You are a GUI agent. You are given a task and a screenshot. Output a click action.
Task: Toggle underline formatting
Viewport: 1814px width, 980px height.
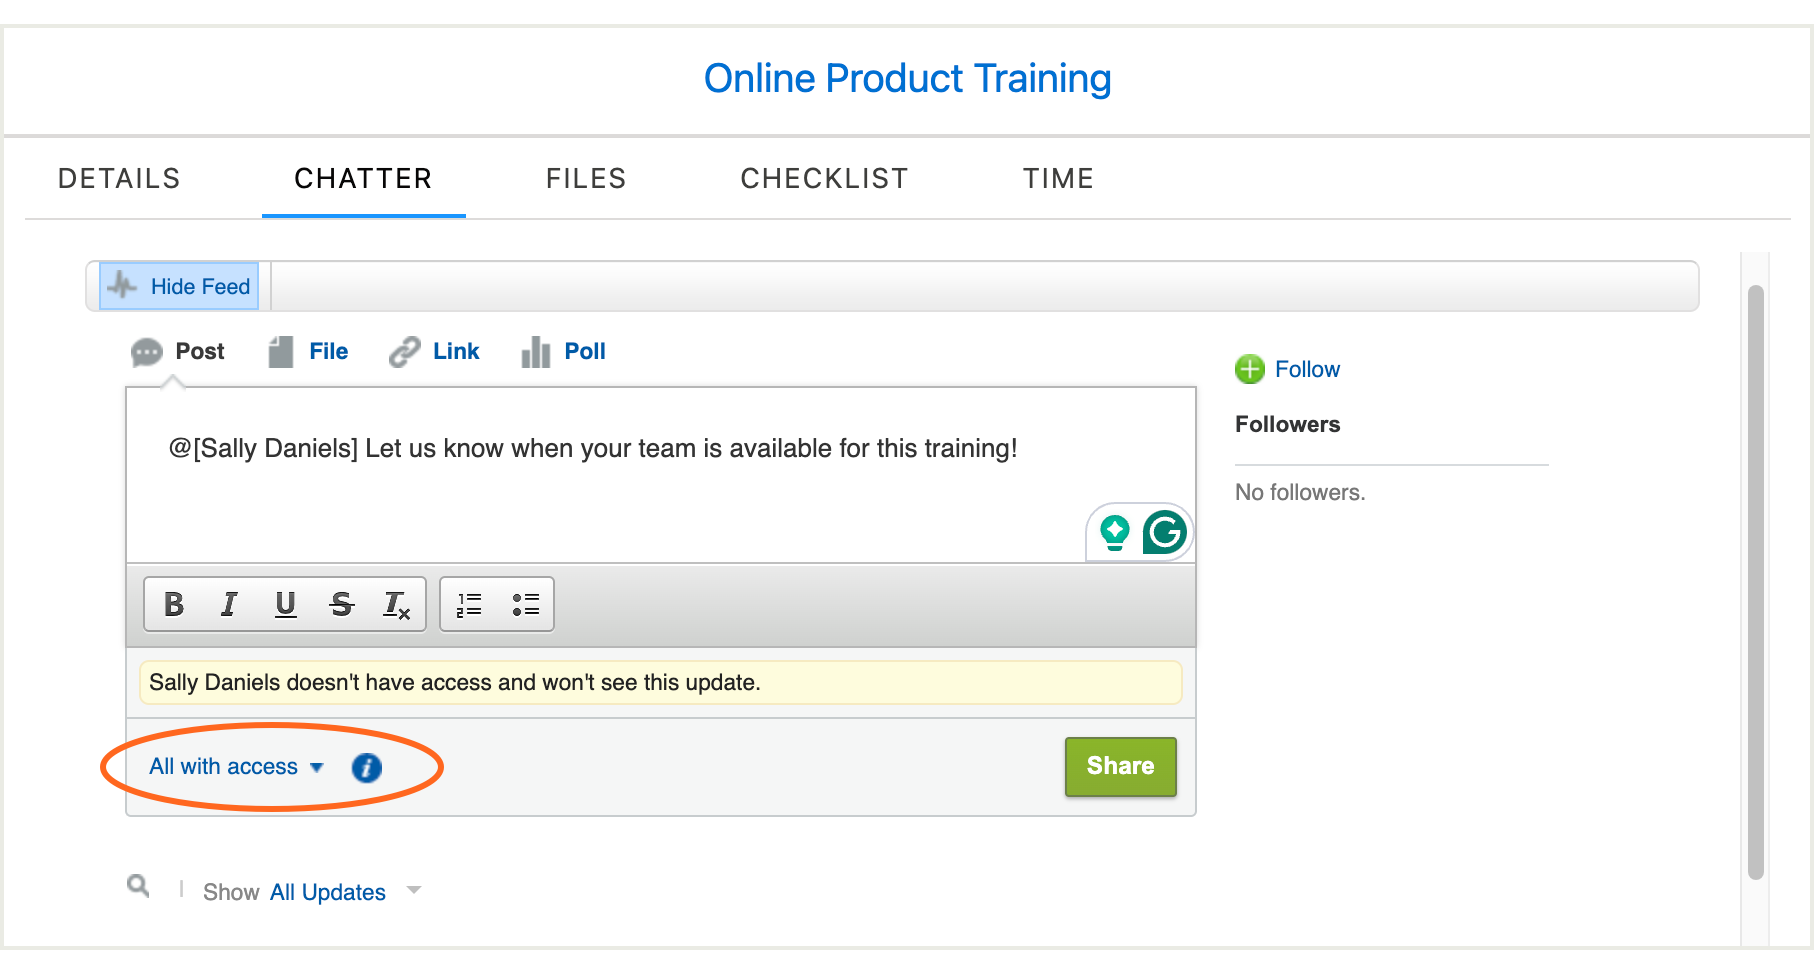tap(284, 604)
